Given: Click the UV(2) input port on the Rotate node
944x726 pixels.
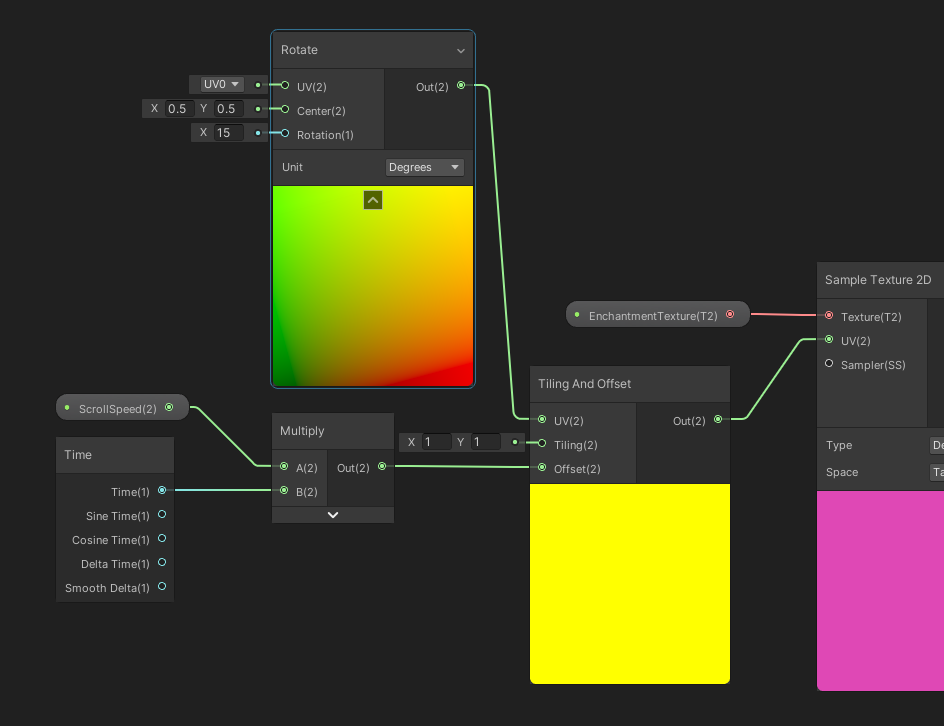Looking at the screenshot, I should pos(283,86).
